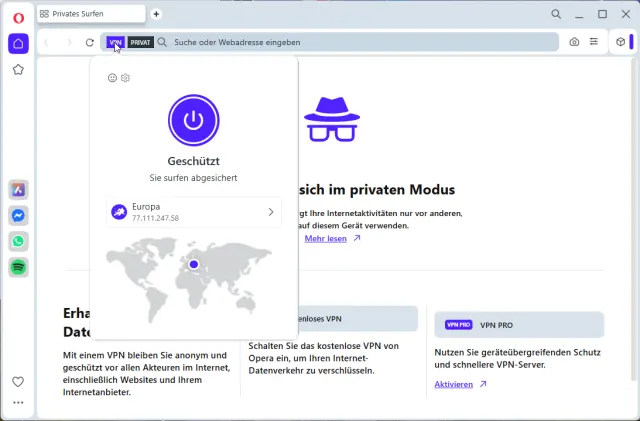Click the smiley feedback icon in VPN popup
Screen dimensions: 640x421
[112, 78]
